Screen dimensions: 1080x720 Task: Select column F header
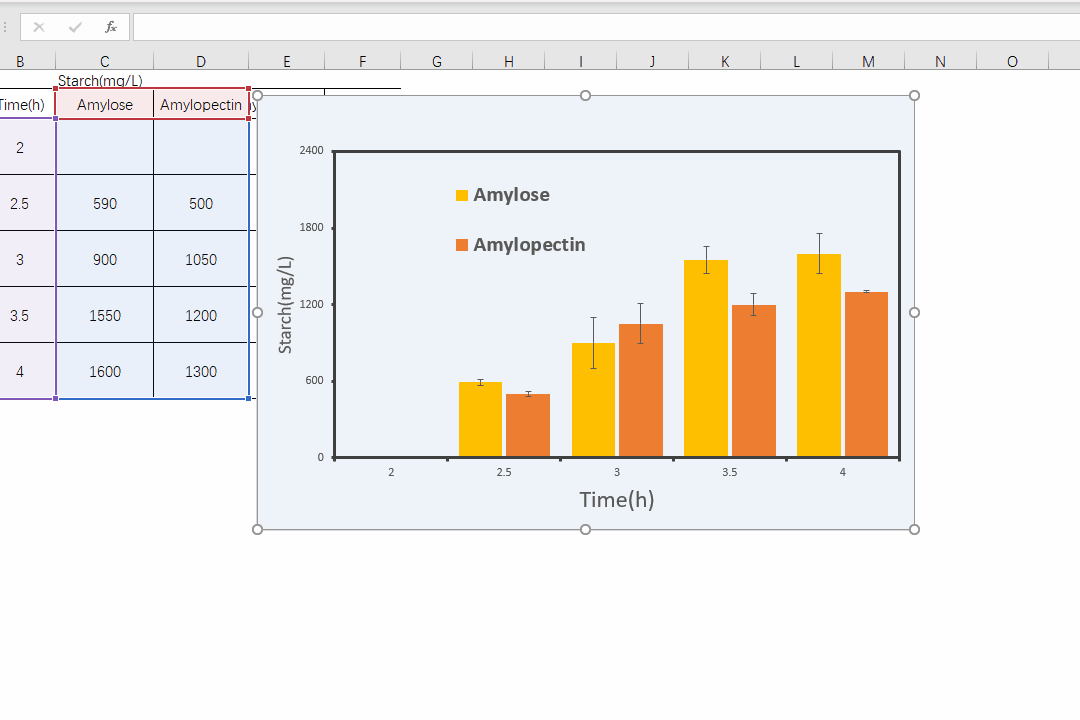pyautogui.click(x=362, y=61)
